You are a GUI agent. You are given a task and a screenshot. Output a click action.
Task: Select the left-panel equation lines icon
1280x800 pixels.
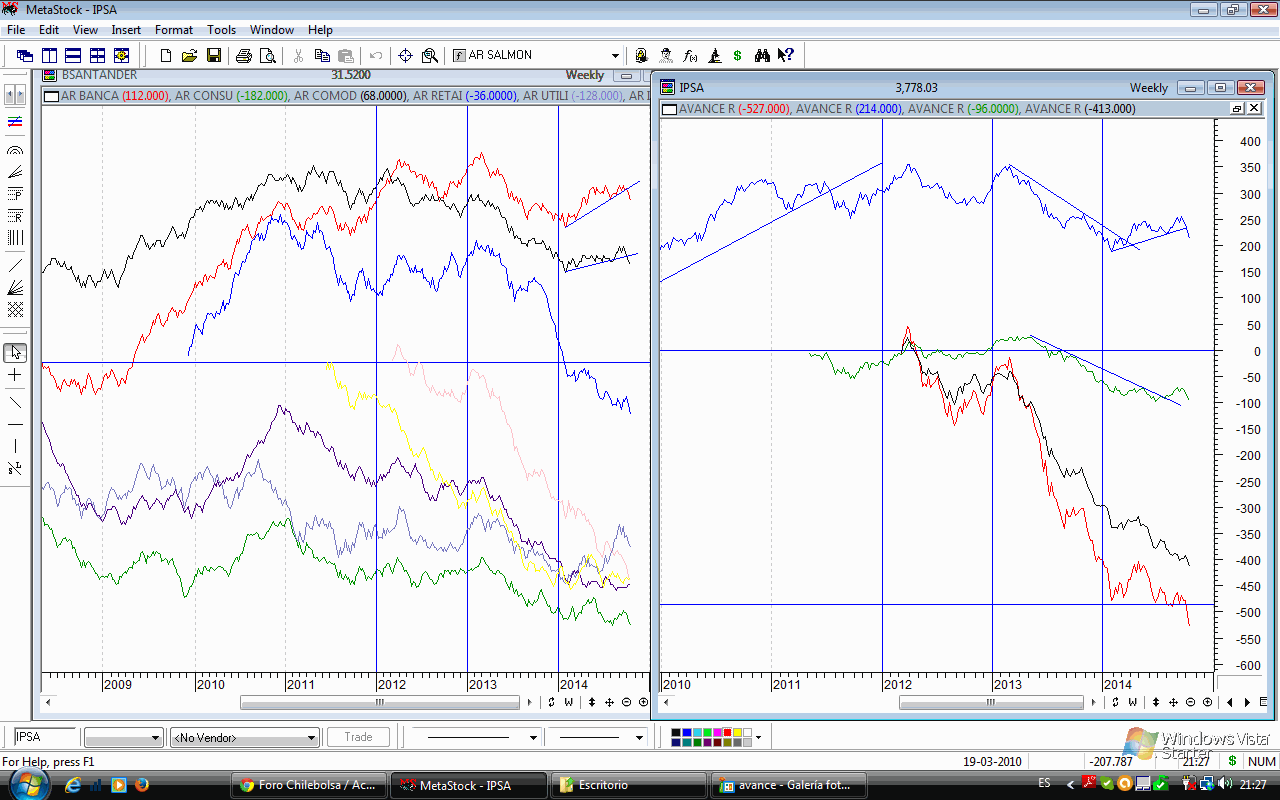tap(15, 122)
